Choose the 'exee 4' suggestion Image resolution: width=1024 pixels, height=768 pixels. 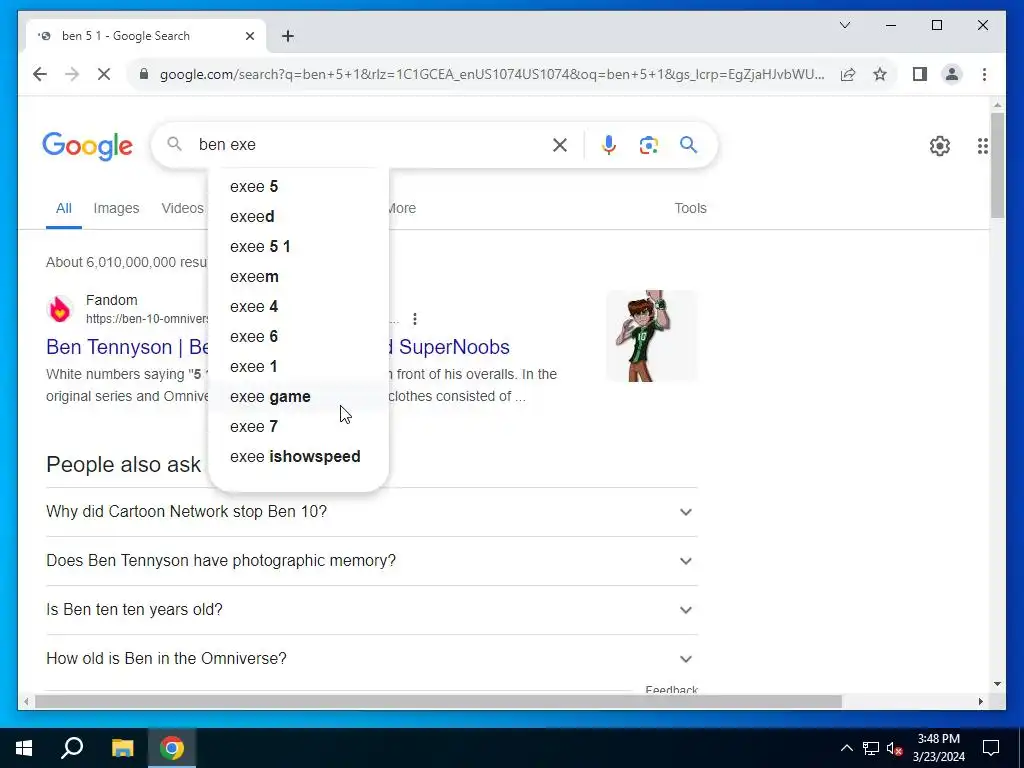coord(298,307)
